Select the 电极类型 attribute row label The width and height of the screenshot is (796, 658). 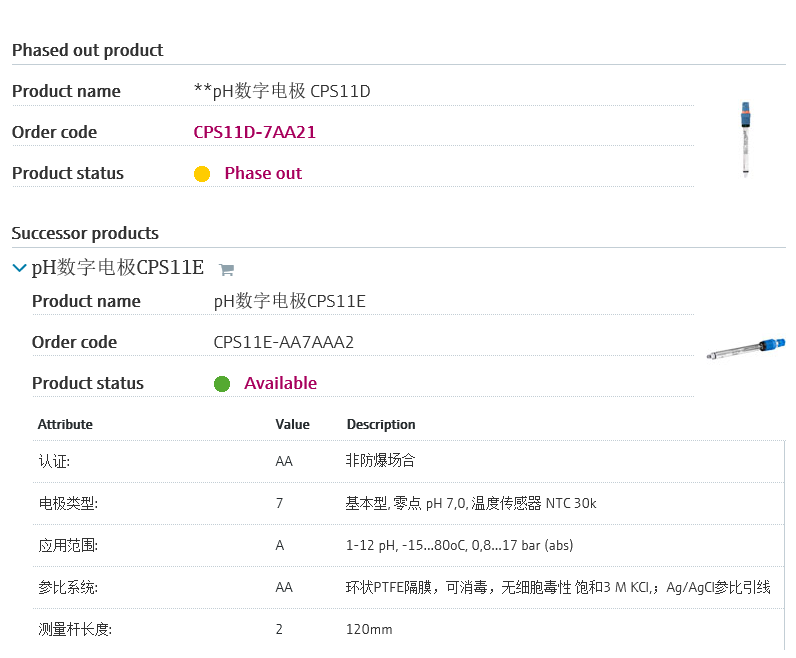pos(68,503)
